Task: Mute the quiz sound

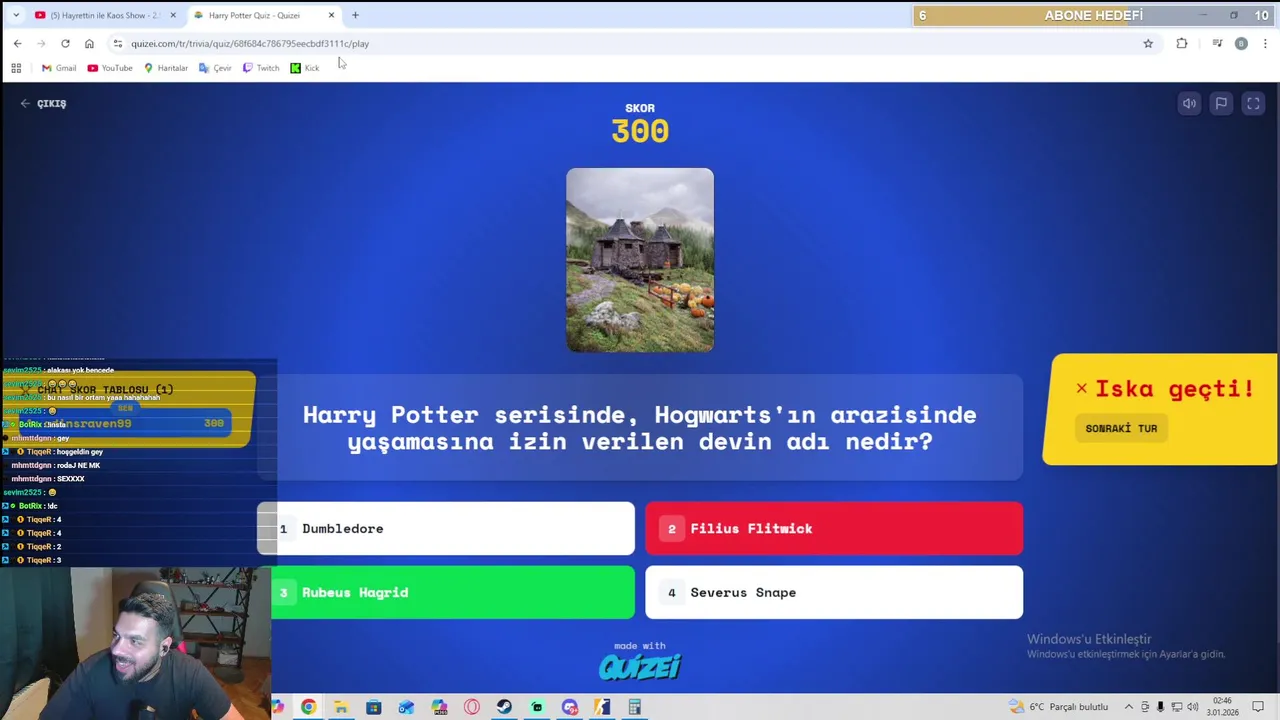Action: tap(1189, 103)
